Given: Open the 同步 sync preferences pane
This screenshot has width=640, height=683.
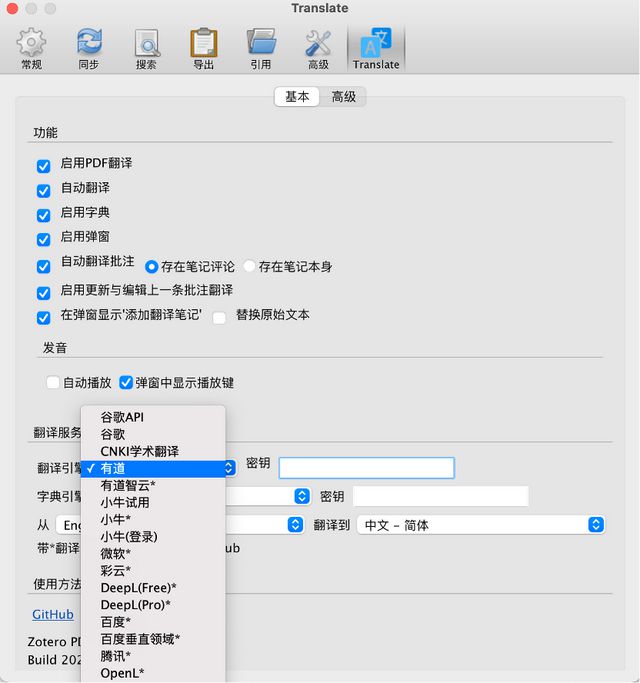Looking at the screenshot, I should coord(89,48).
